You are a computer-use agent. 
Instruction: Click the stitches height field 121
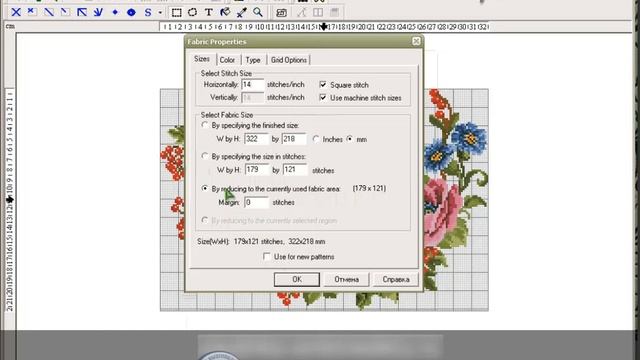point(295,170)
